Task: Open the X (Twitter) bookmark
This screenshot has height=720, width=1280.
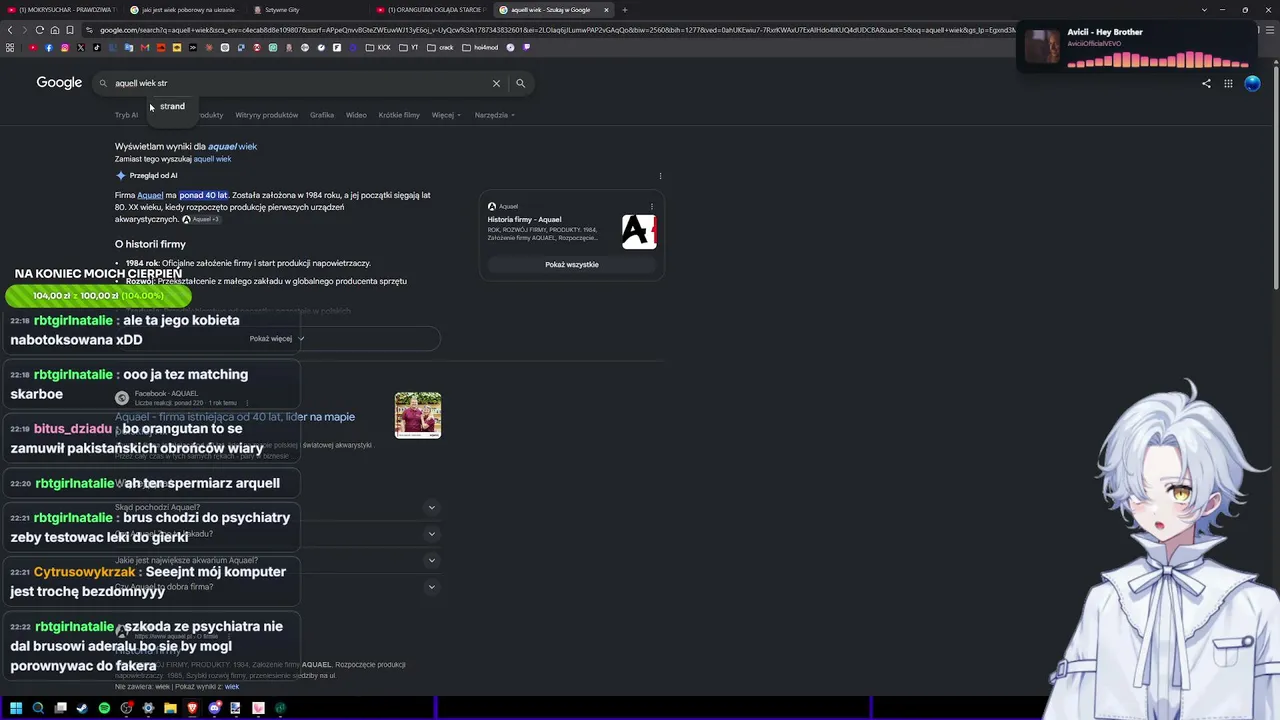Action: tap(81, 47)
